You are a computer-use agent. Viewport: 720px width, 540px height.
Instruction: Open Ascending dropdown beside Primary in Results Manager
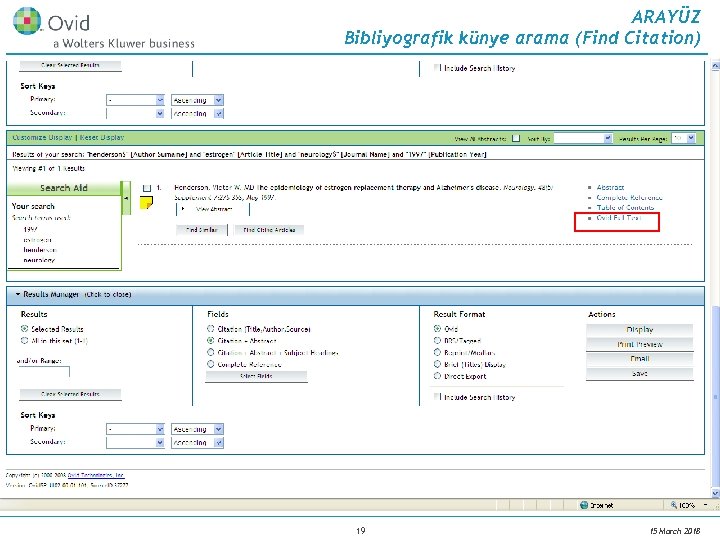(197, 429)
